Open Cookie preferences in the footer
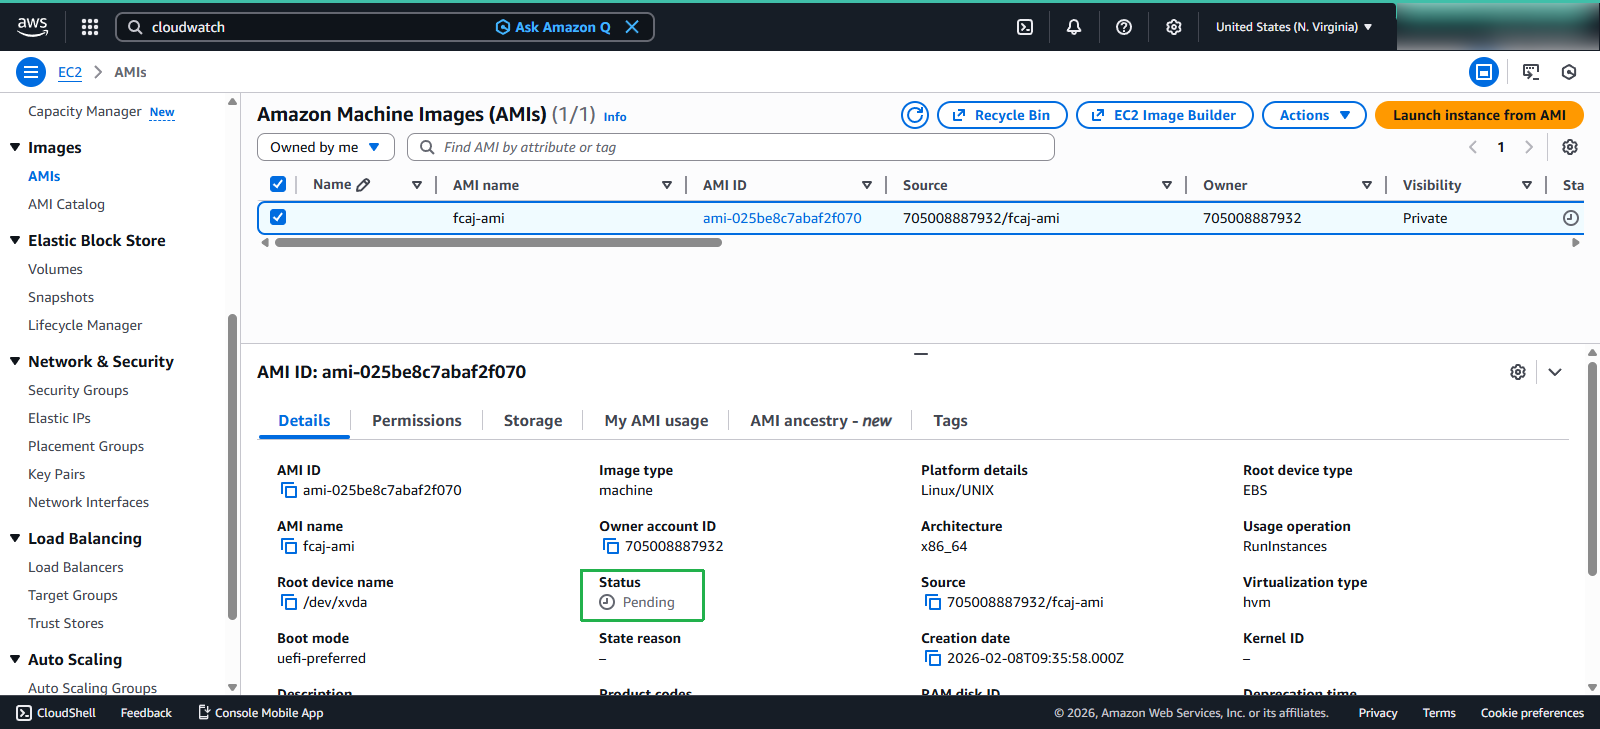This screenshot has width=1600, height=729. coord(1532,713)
